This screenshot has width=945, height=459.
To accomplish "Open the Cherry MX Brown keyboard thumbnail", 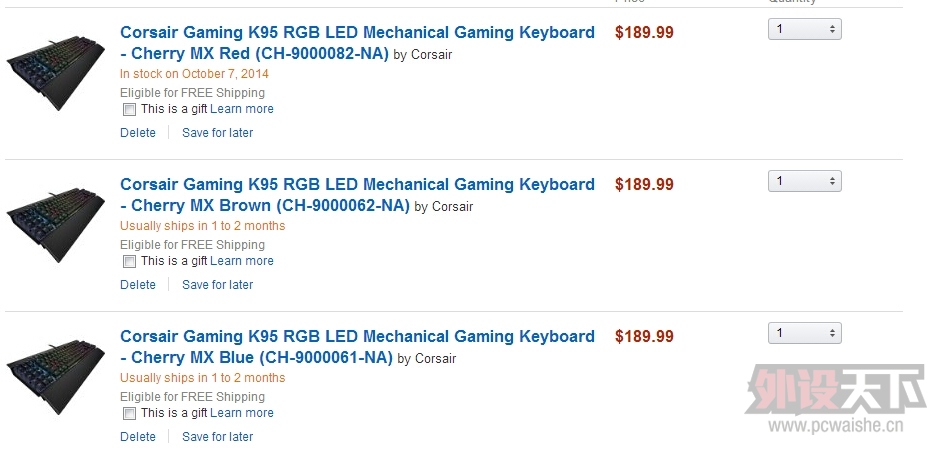I will coord(55,225).
